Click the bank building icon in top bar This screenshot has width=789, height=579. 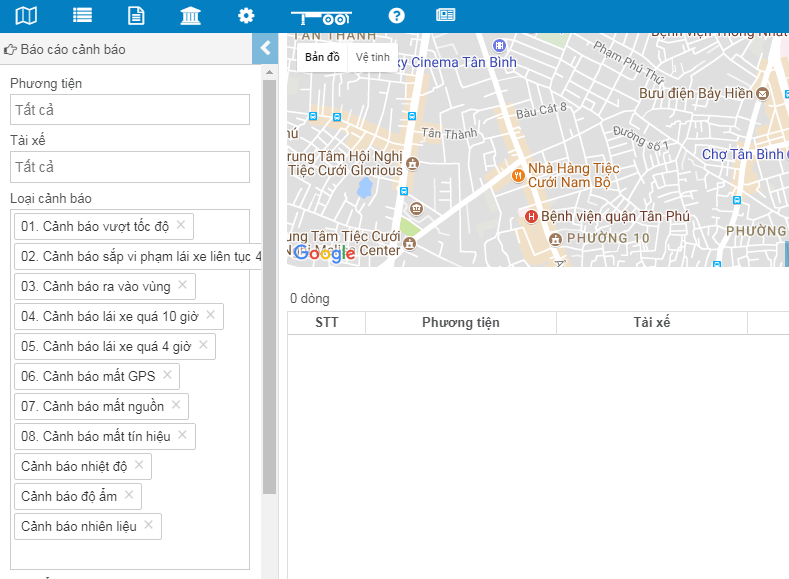(x=189, y=15)
